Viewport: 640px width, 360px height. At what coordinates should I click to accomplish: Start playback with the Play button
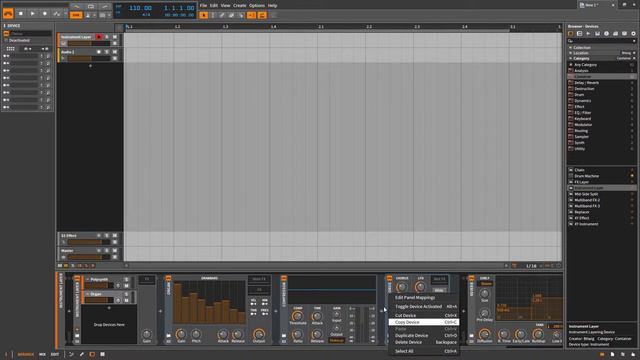(33, 13)
